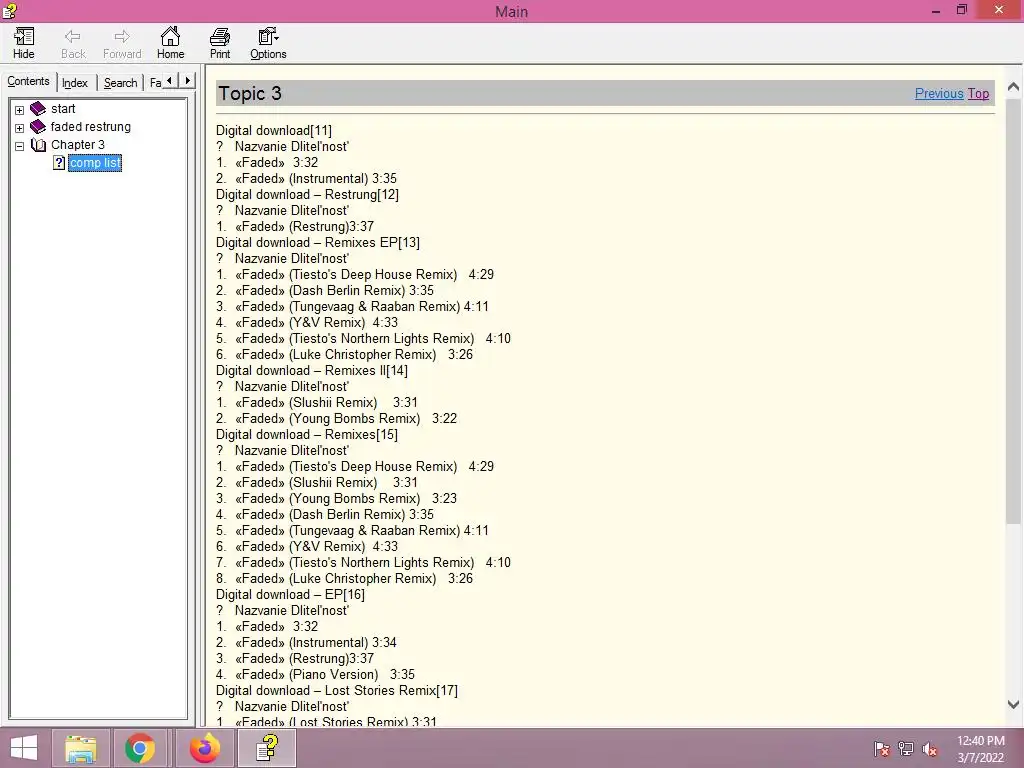Collapse the Chapter 3 tree node
Image resolution: width=1024 pixels, height=768 pixels.
20,146
